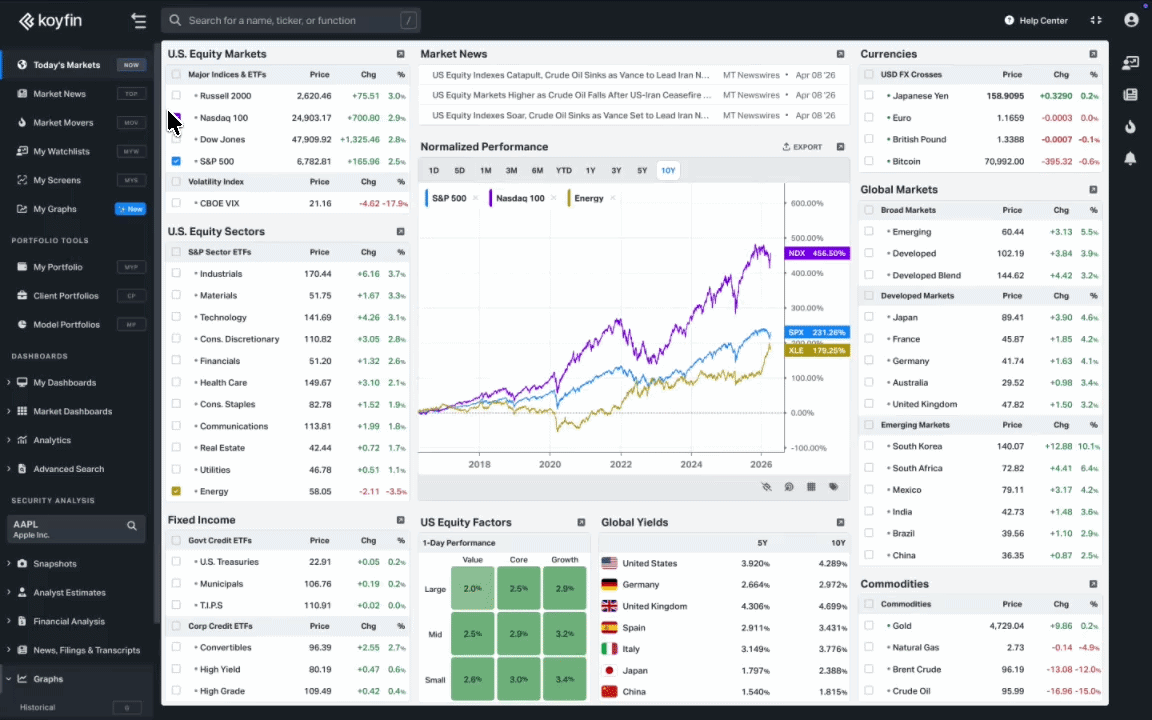Click the user account profile icon
The image size is (1152, 720).
[x=1131, y=20]
